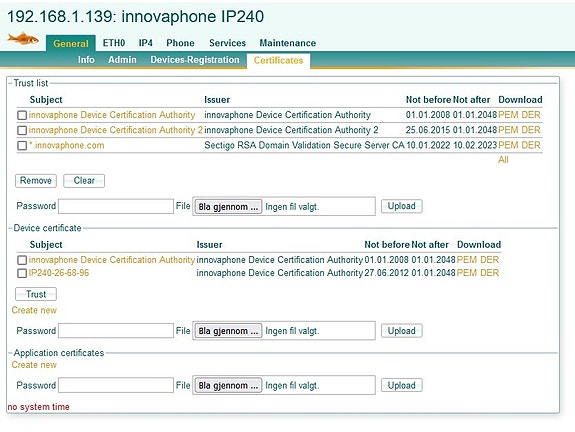Download PEM for Certification Authority 2
Viewport: 575px width, 432px height.
coord(508,130)
